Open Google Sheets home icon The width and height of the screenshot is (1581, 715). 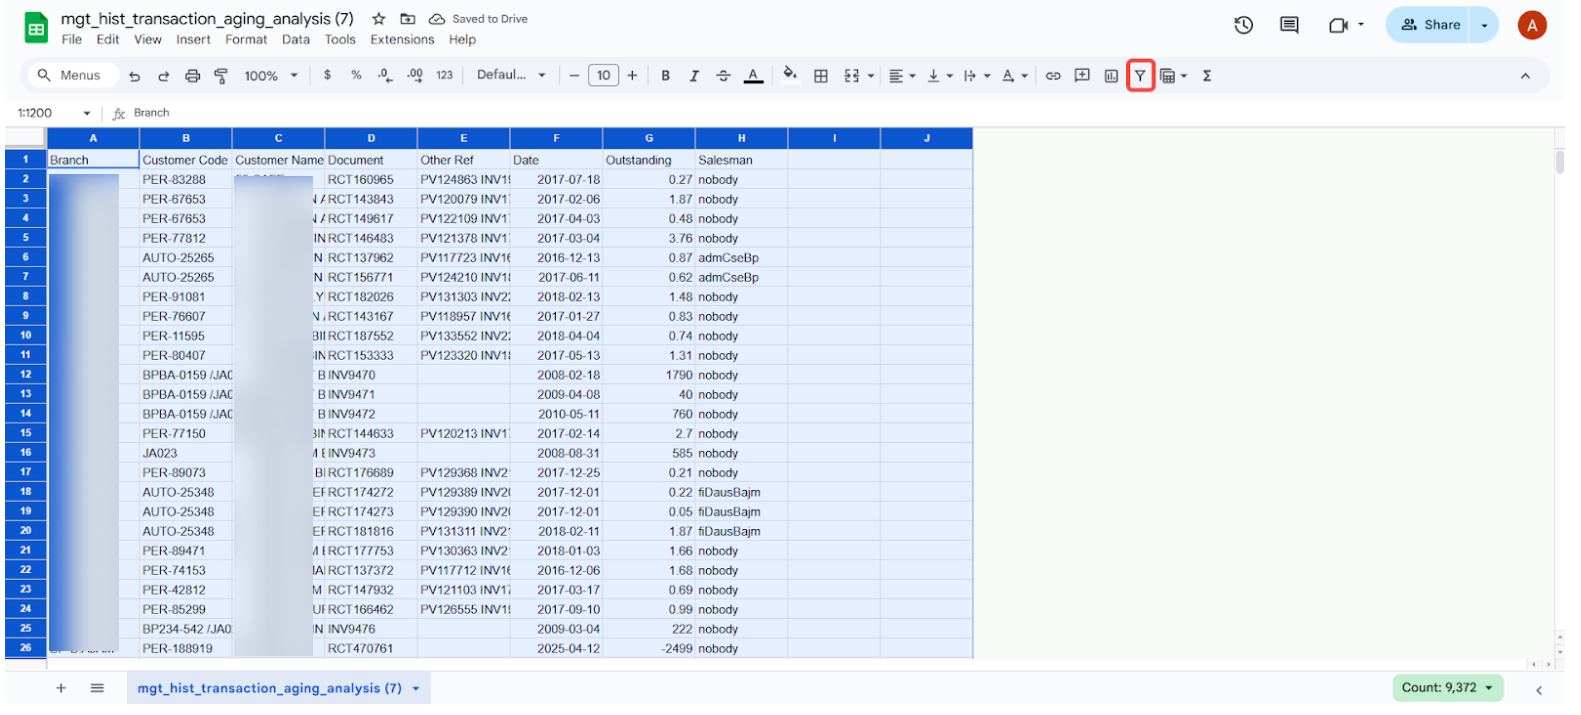[x=37, y=28]
